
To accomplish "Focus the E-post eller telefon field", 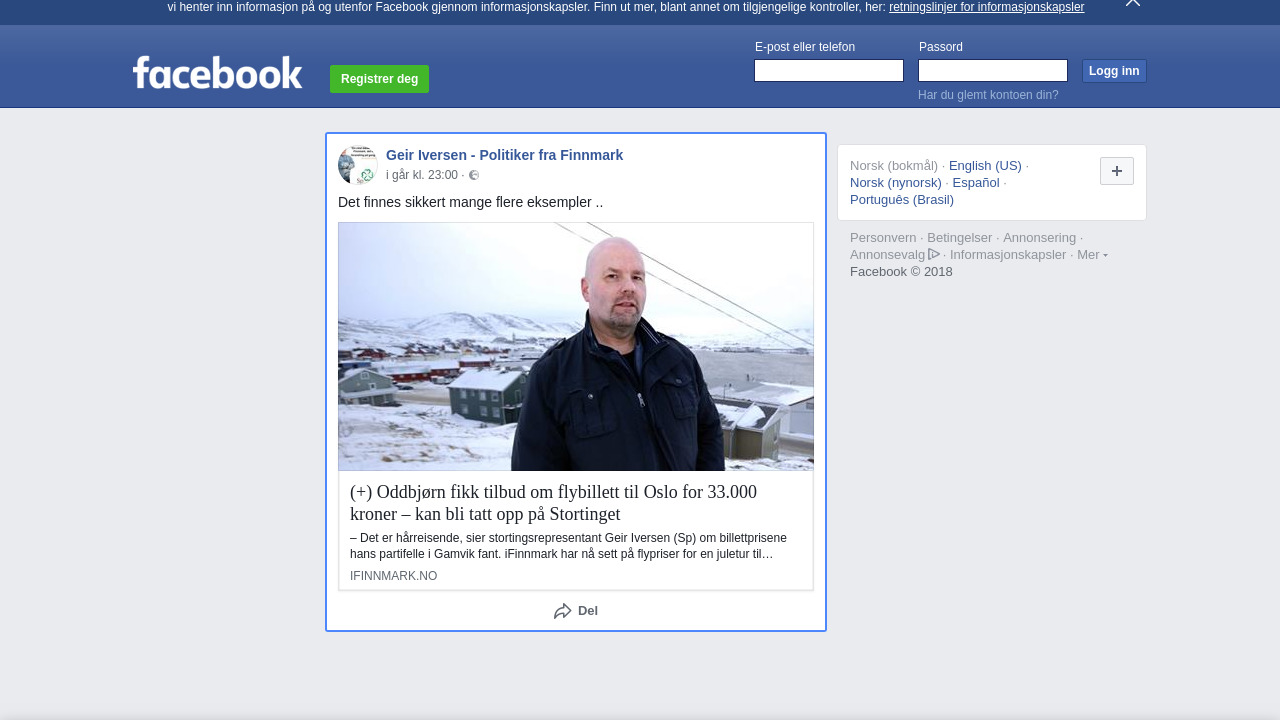I will point(829,70).
